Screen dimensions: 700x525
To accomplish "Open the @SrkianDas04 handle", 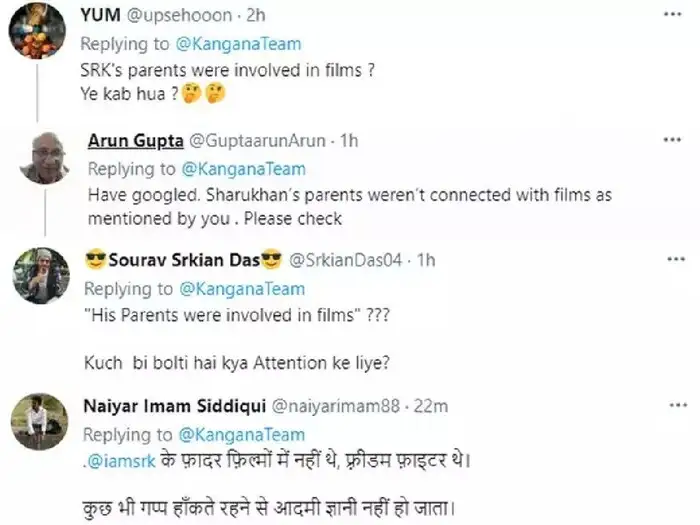I will 346,261.
